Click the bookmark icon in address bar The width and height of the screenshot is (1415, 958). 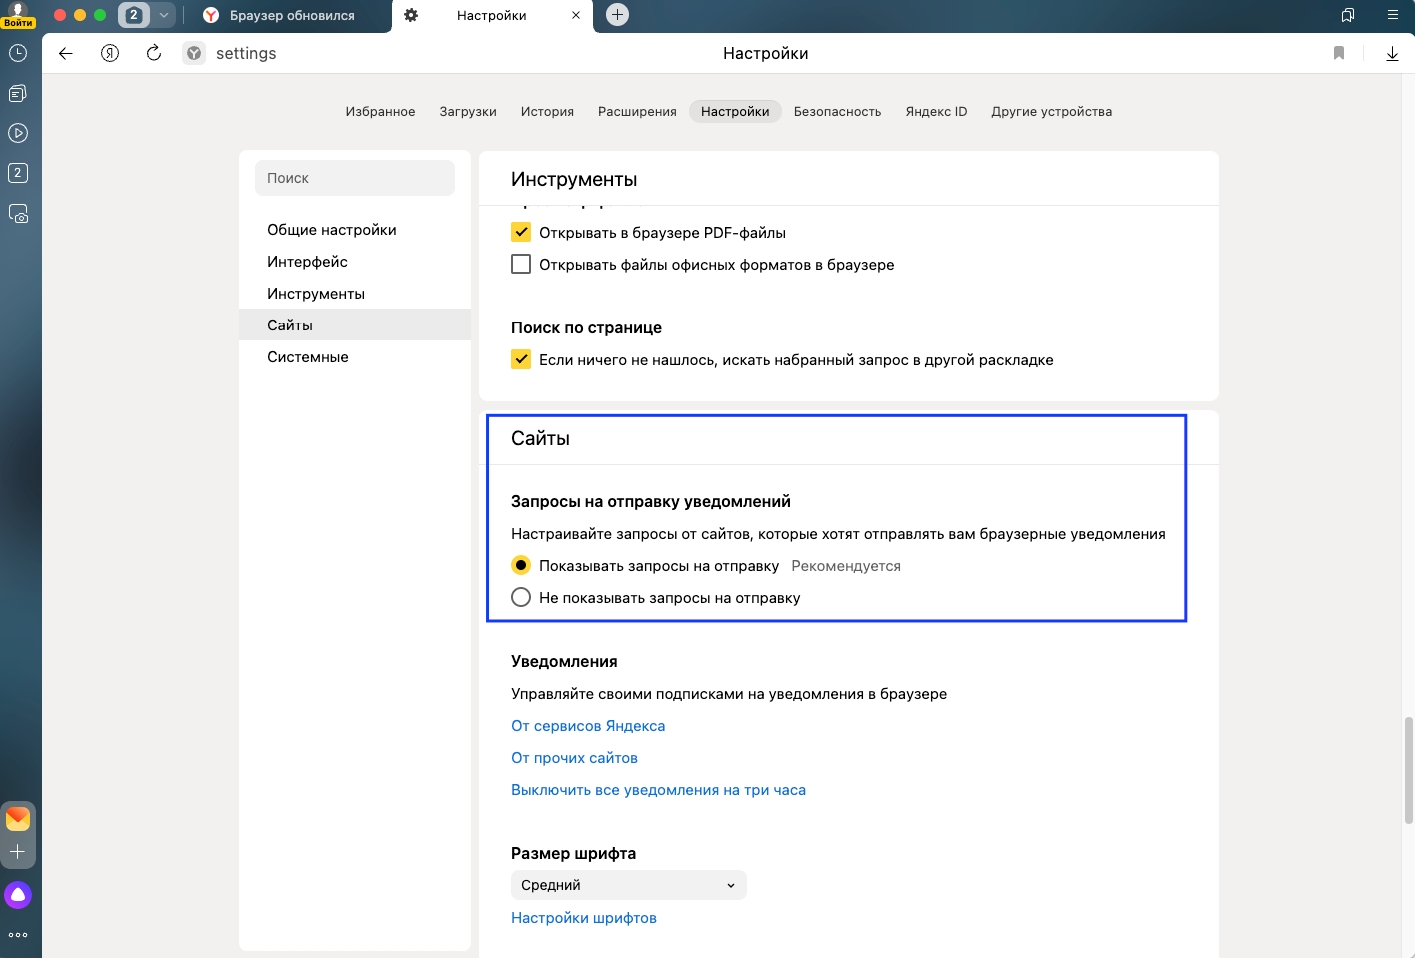[x=1339, y=54]
